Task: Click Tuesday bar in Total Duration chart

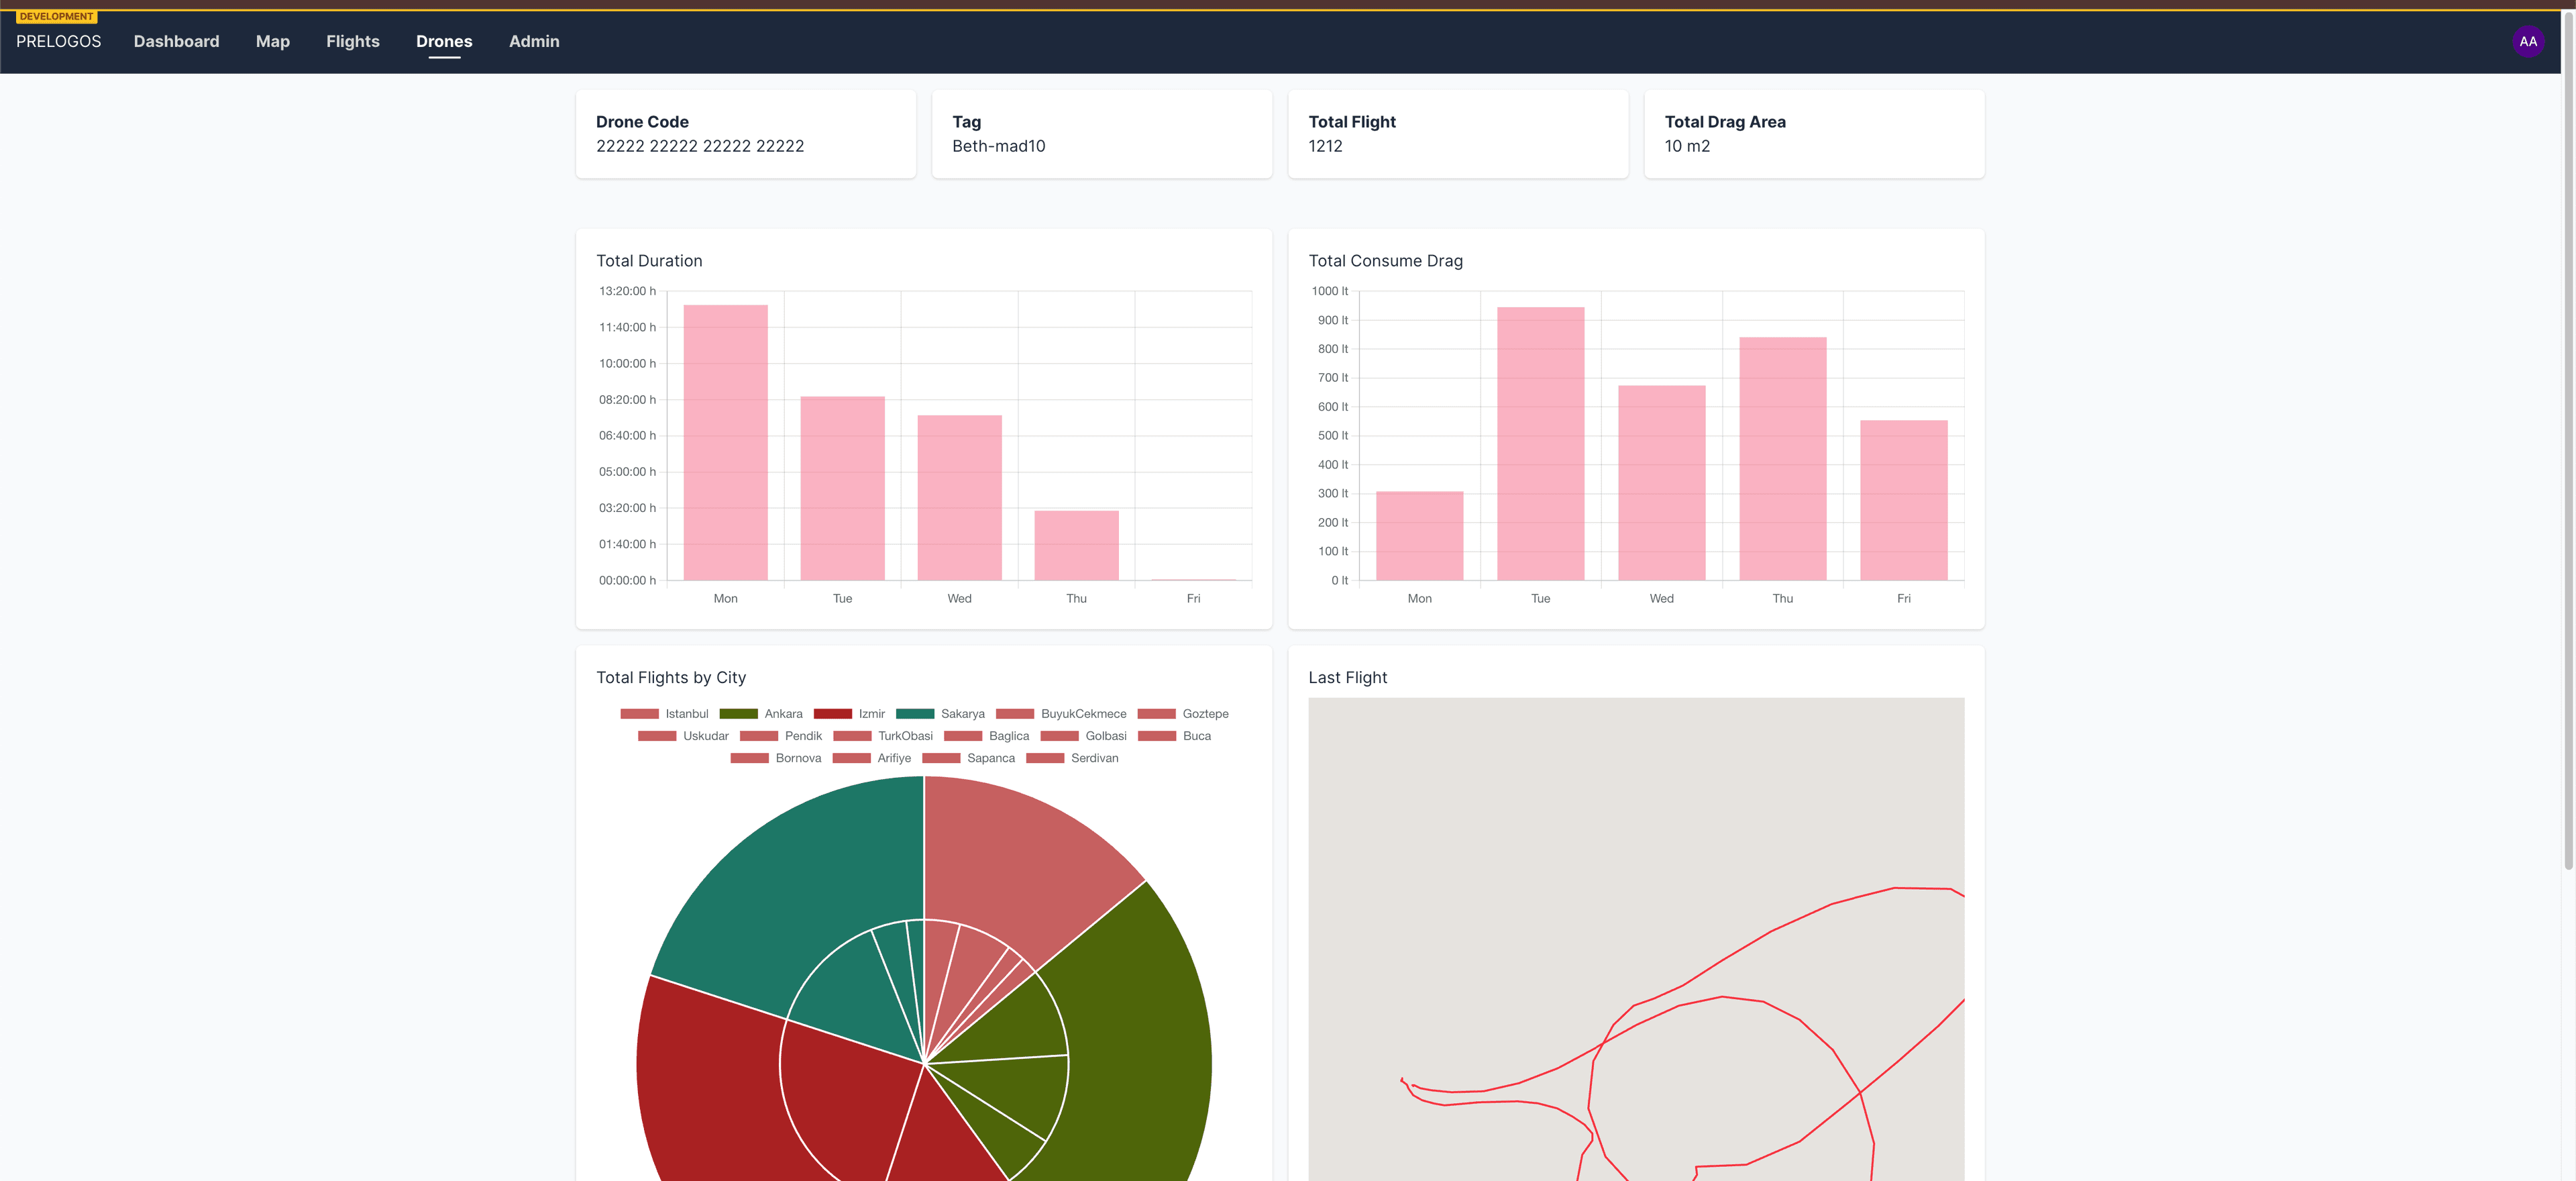Action: tap(842, 488)
